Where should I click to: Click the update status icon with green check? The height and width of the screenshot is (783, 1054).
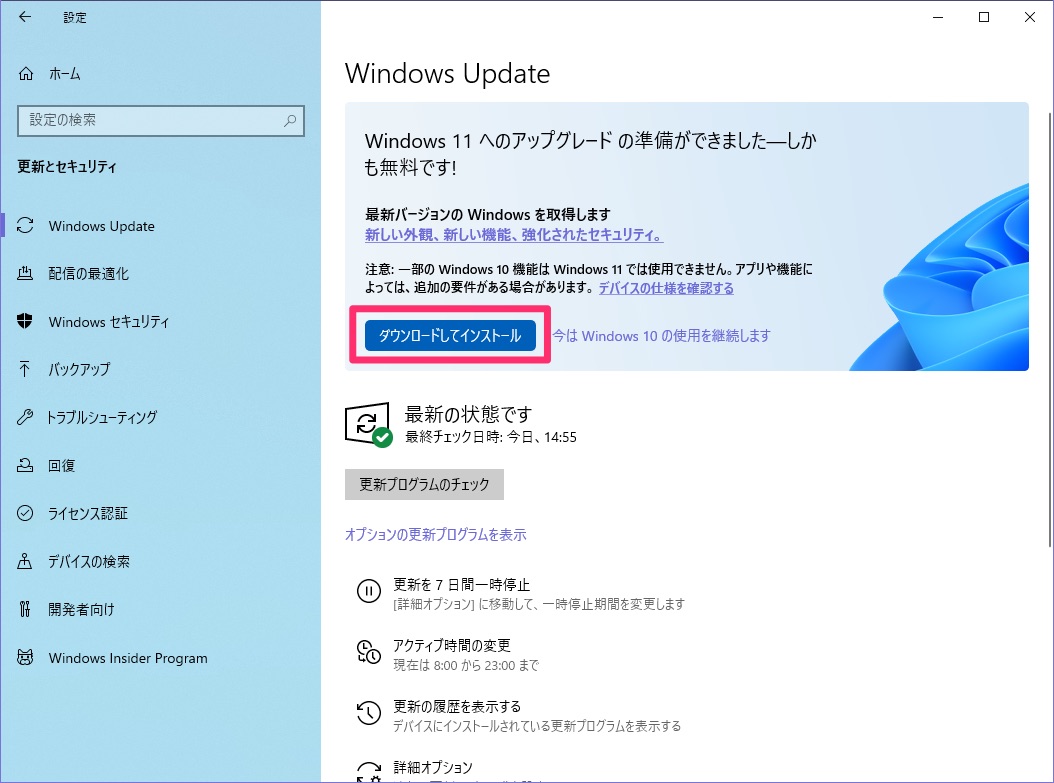(x=368, y=425)
